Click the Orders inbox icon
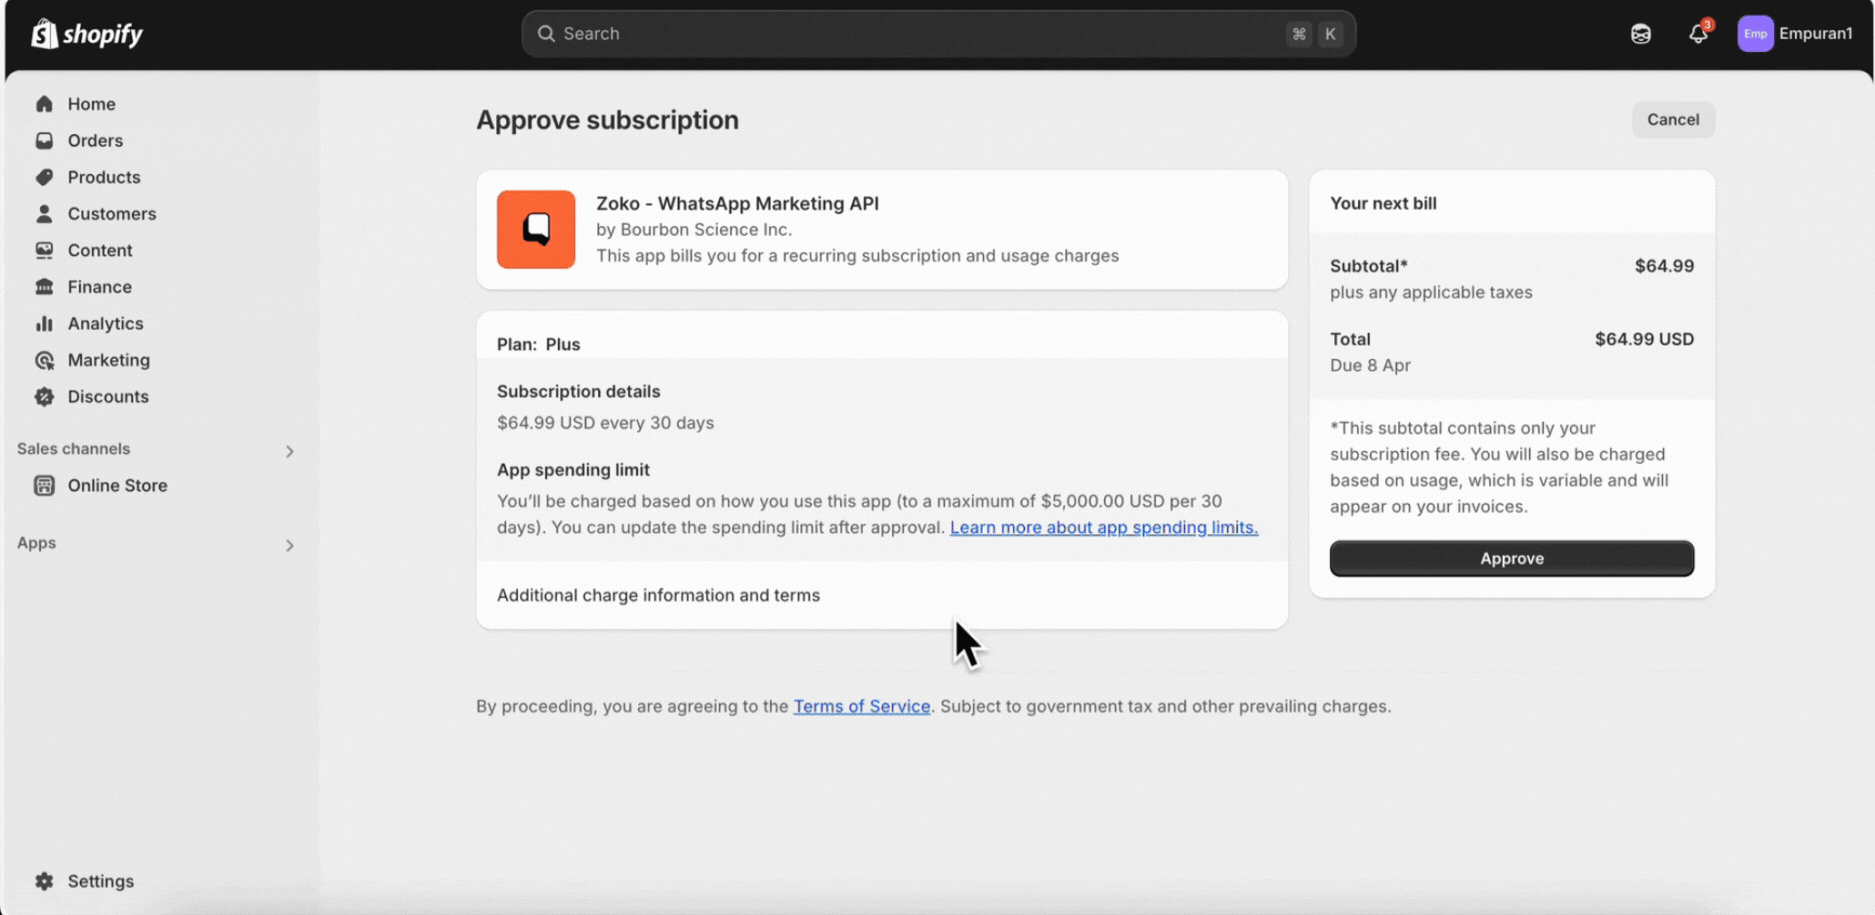1875x915 pixels. pyautogui.click(x=44, y=141)
